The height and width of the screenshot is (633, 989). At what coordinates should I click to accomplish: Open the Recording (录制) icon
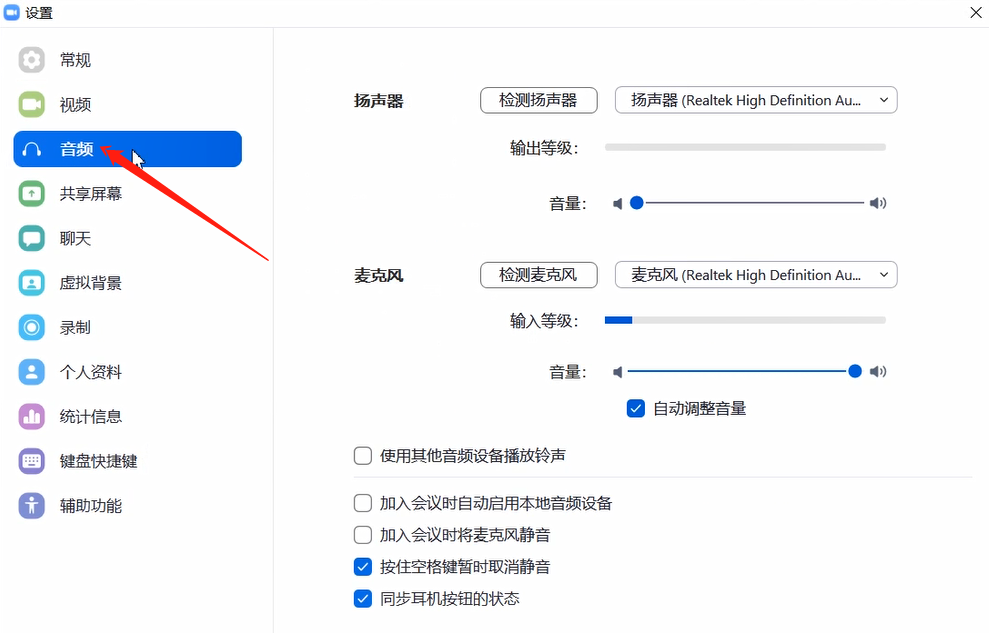(x=32, y=327)
